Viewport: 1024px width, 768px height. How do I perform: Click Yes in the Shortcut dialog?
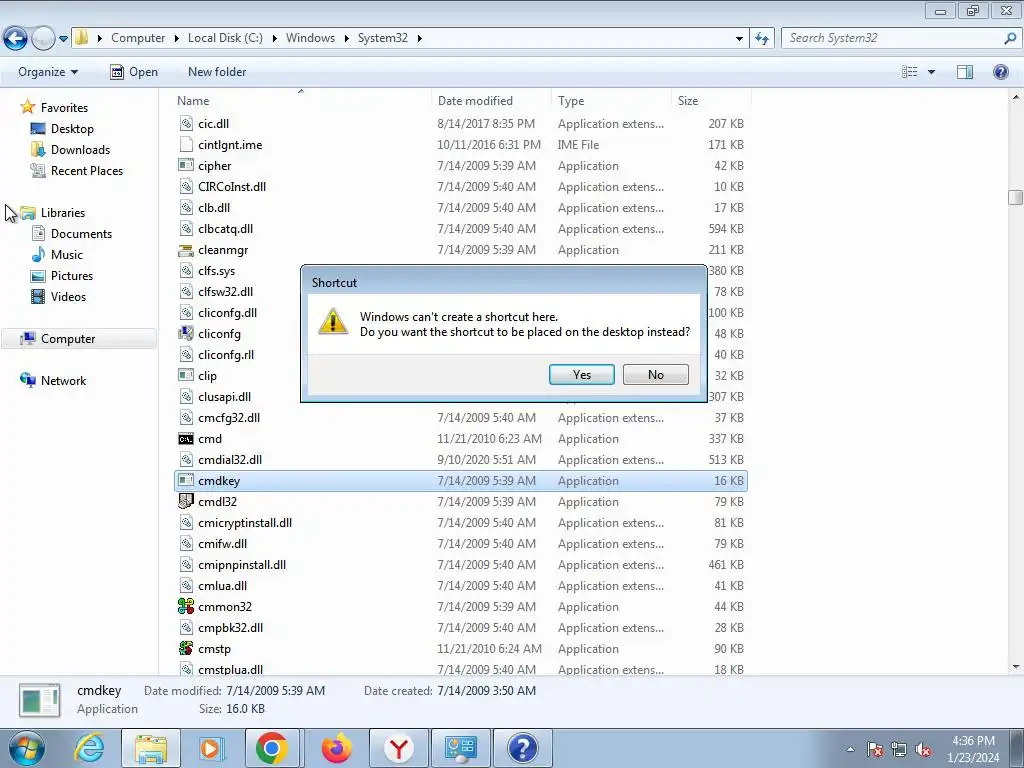tap(581, 375)
